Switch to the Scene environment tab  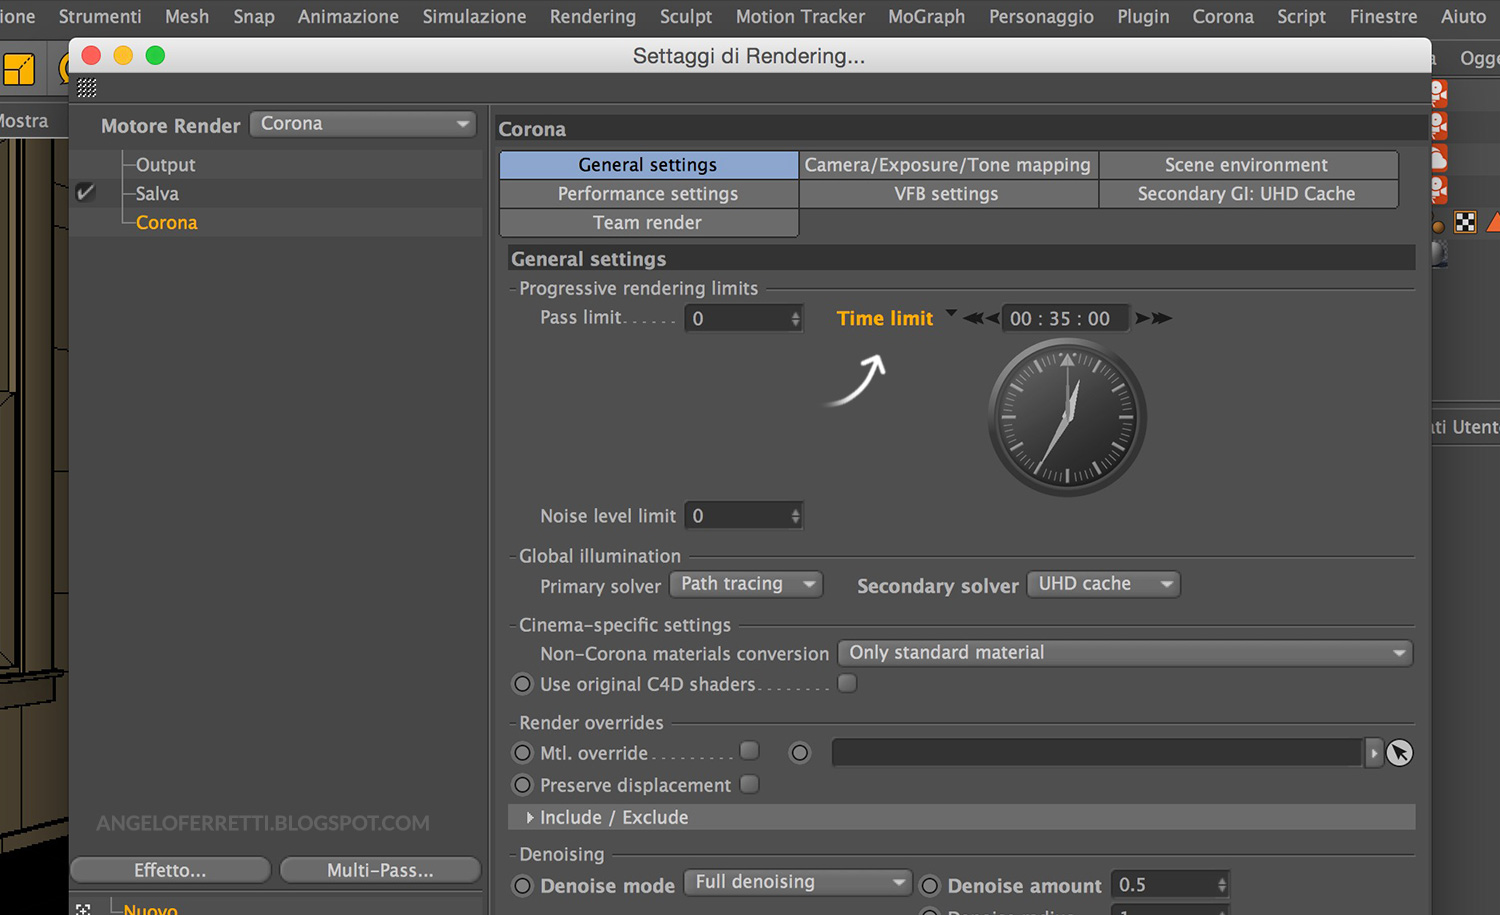[1247, 165]
